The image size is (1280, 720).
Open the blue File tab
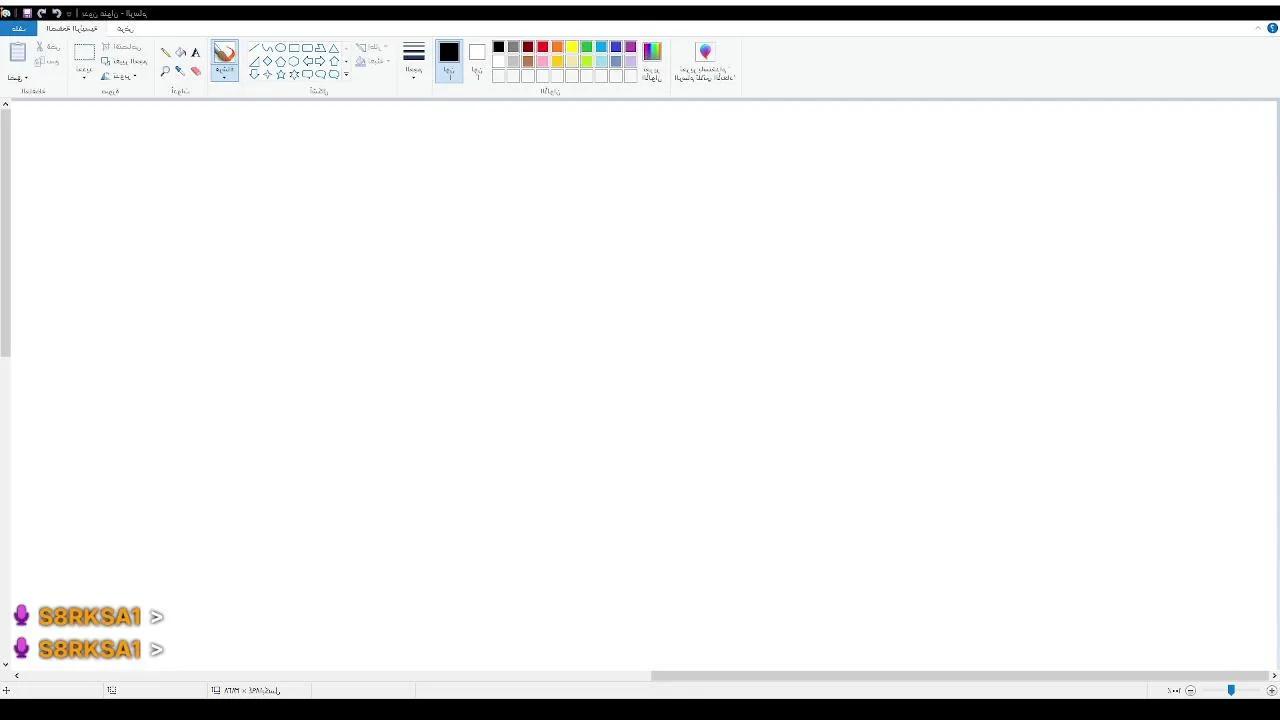[x=18, y=28]
